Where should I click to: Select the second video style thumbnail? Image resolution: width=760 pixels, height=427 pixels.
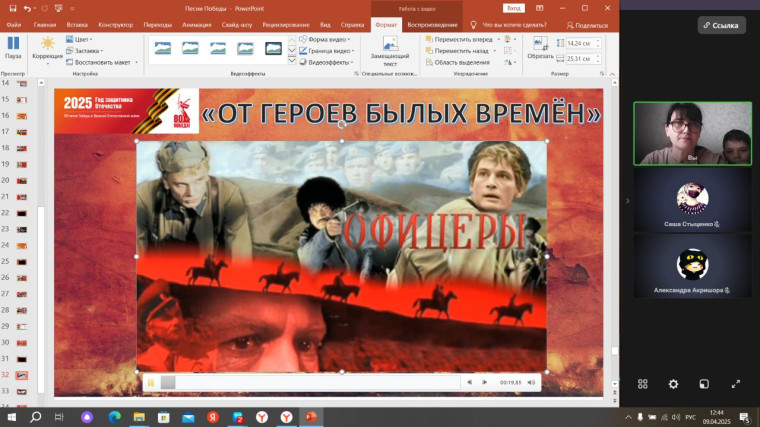point(190,48)
